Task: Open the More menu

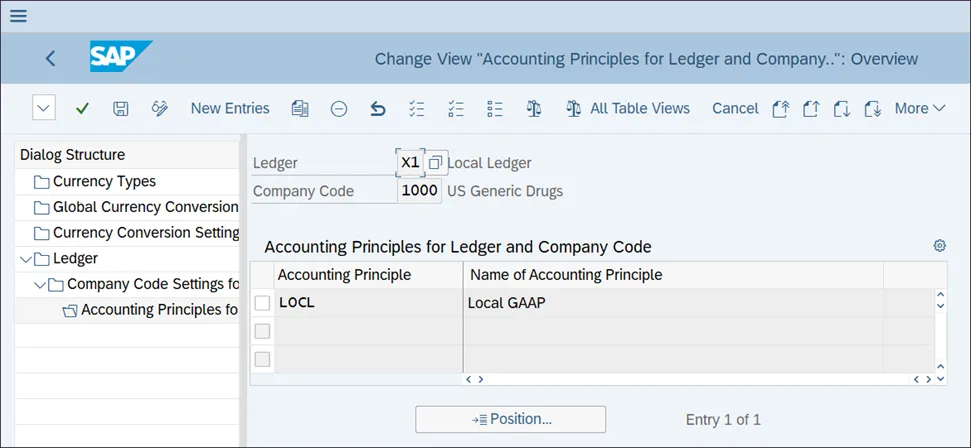Action: (919, 108)
